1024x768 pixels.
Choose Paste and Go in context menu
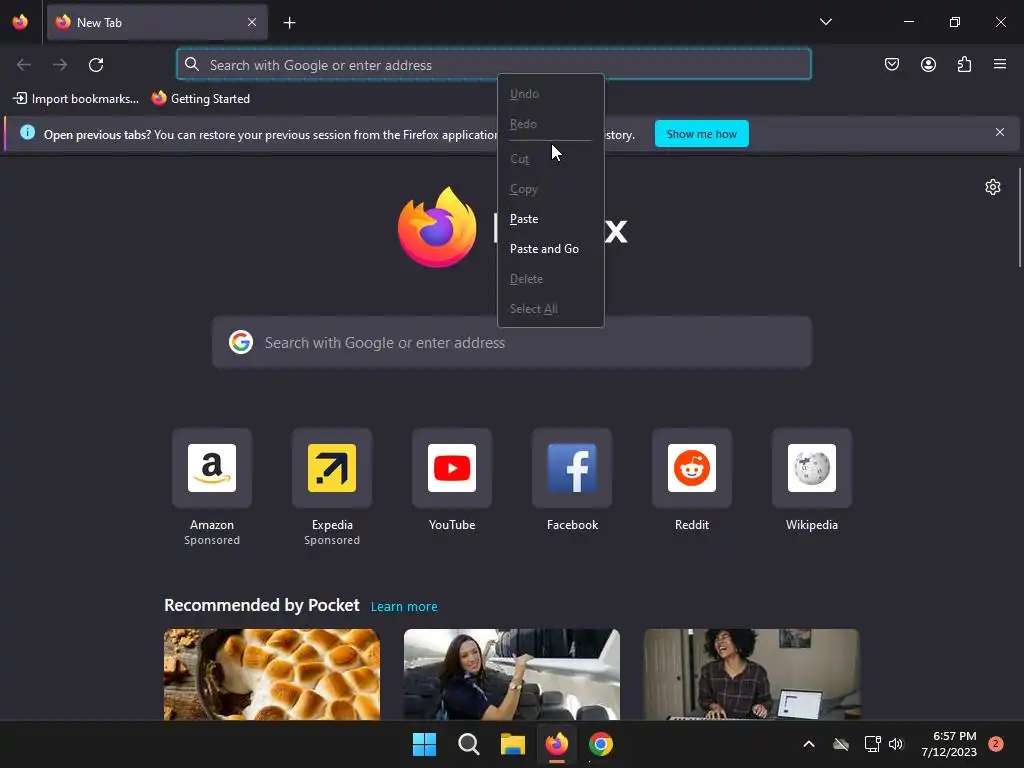(x=551, y=249)
